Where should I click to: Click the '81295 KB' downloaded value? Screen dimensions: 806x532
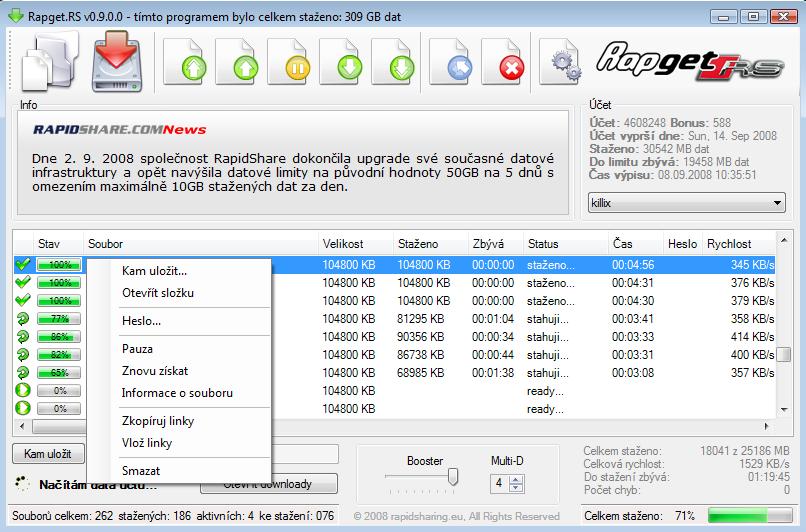click(x=420, y=319)
